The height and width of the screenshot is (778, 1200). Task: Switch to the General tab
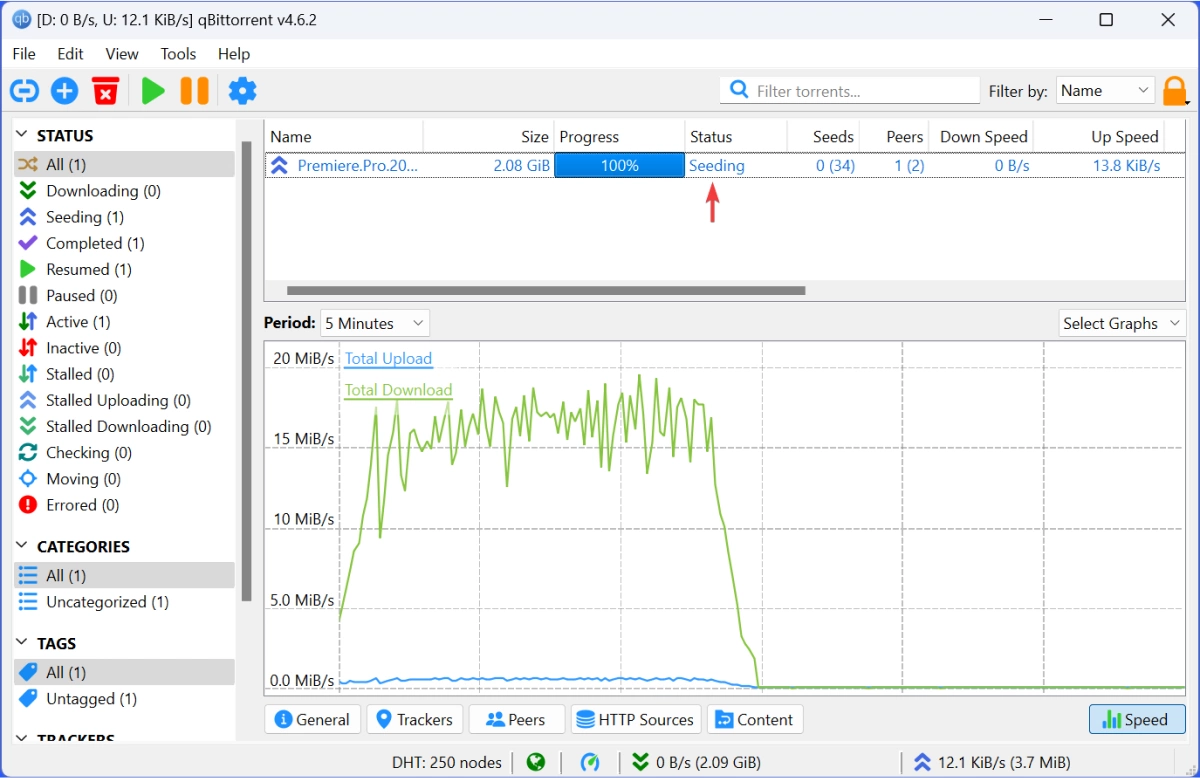(x=312, y=719)
